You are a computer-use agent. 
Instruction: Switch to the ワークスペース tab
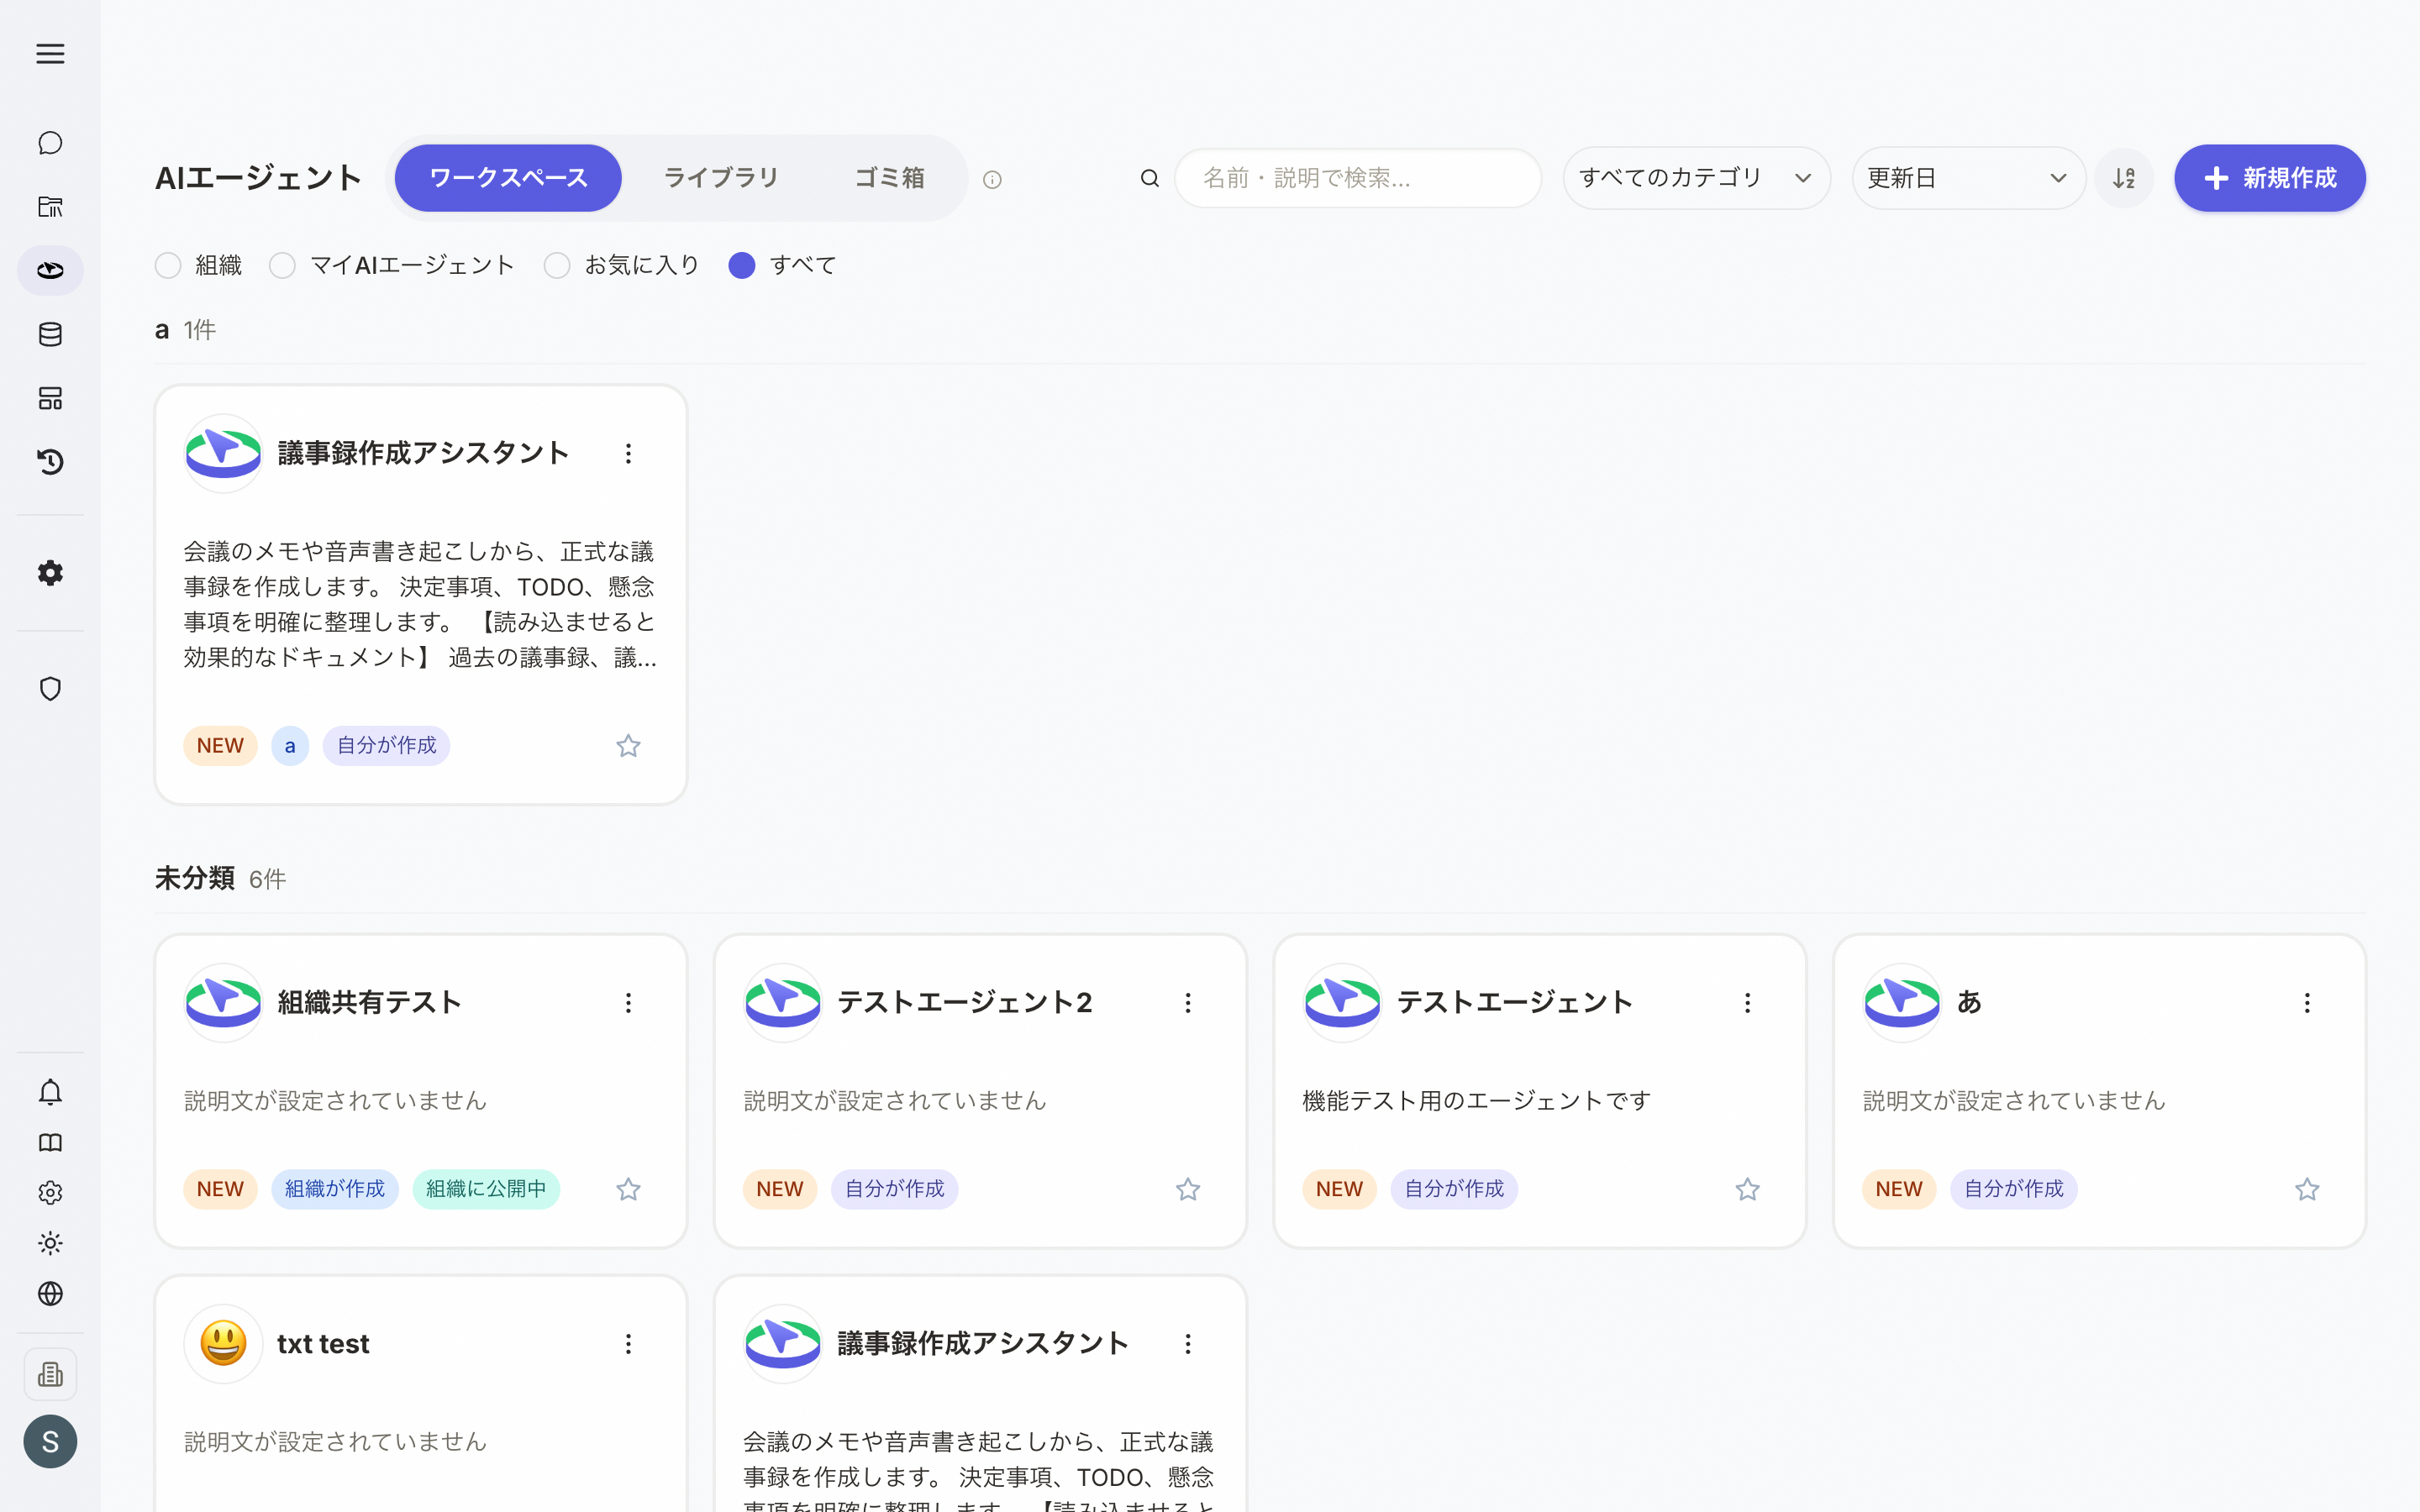tap(508, 178)
